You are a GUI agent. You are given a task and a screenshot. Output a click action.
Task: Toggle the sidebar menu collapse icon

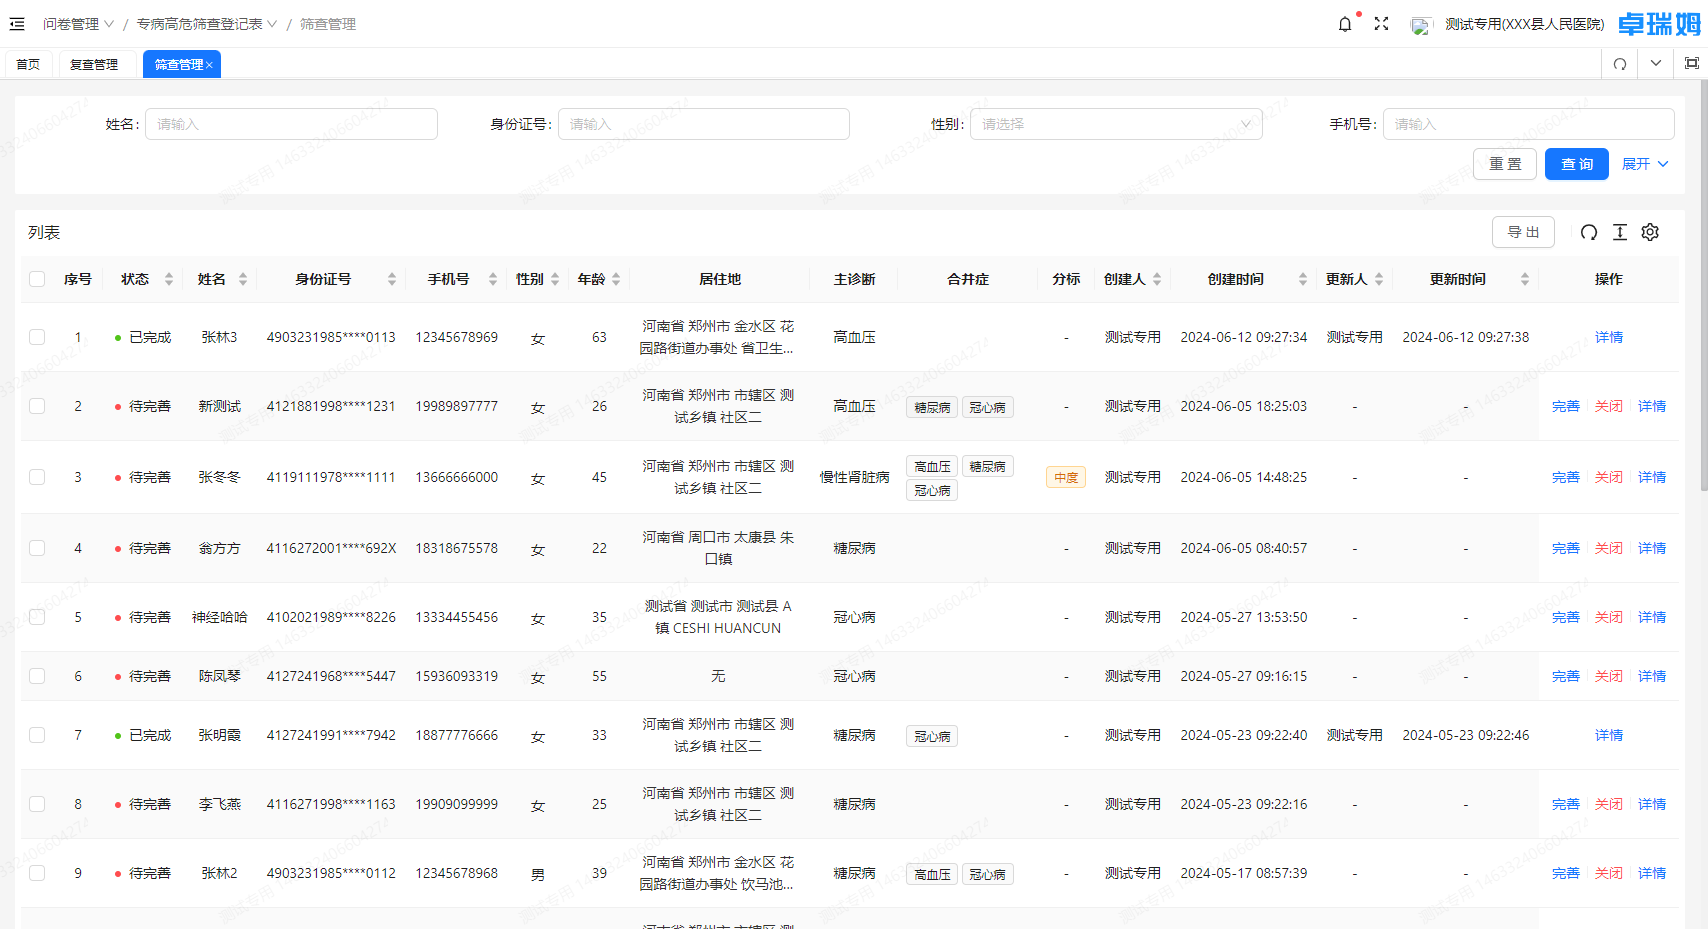17,24
